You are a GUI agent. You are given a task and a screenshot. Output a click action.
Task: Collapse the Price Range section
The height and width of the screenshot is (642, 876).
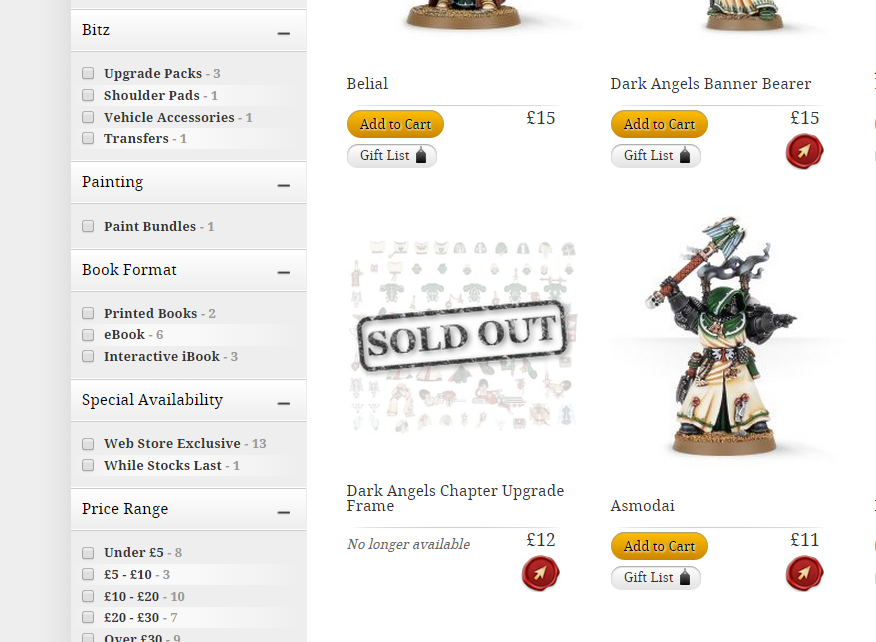[x=284, y=512]
